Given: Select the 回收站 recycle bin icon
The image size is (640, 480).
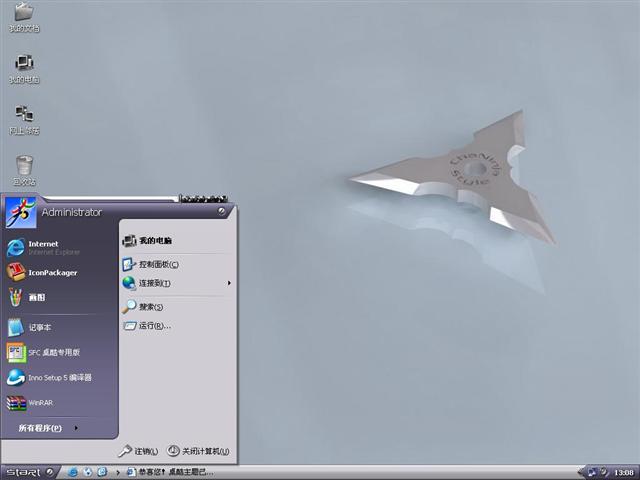Looking at the screenshot, I should click(x=24, y=171).
